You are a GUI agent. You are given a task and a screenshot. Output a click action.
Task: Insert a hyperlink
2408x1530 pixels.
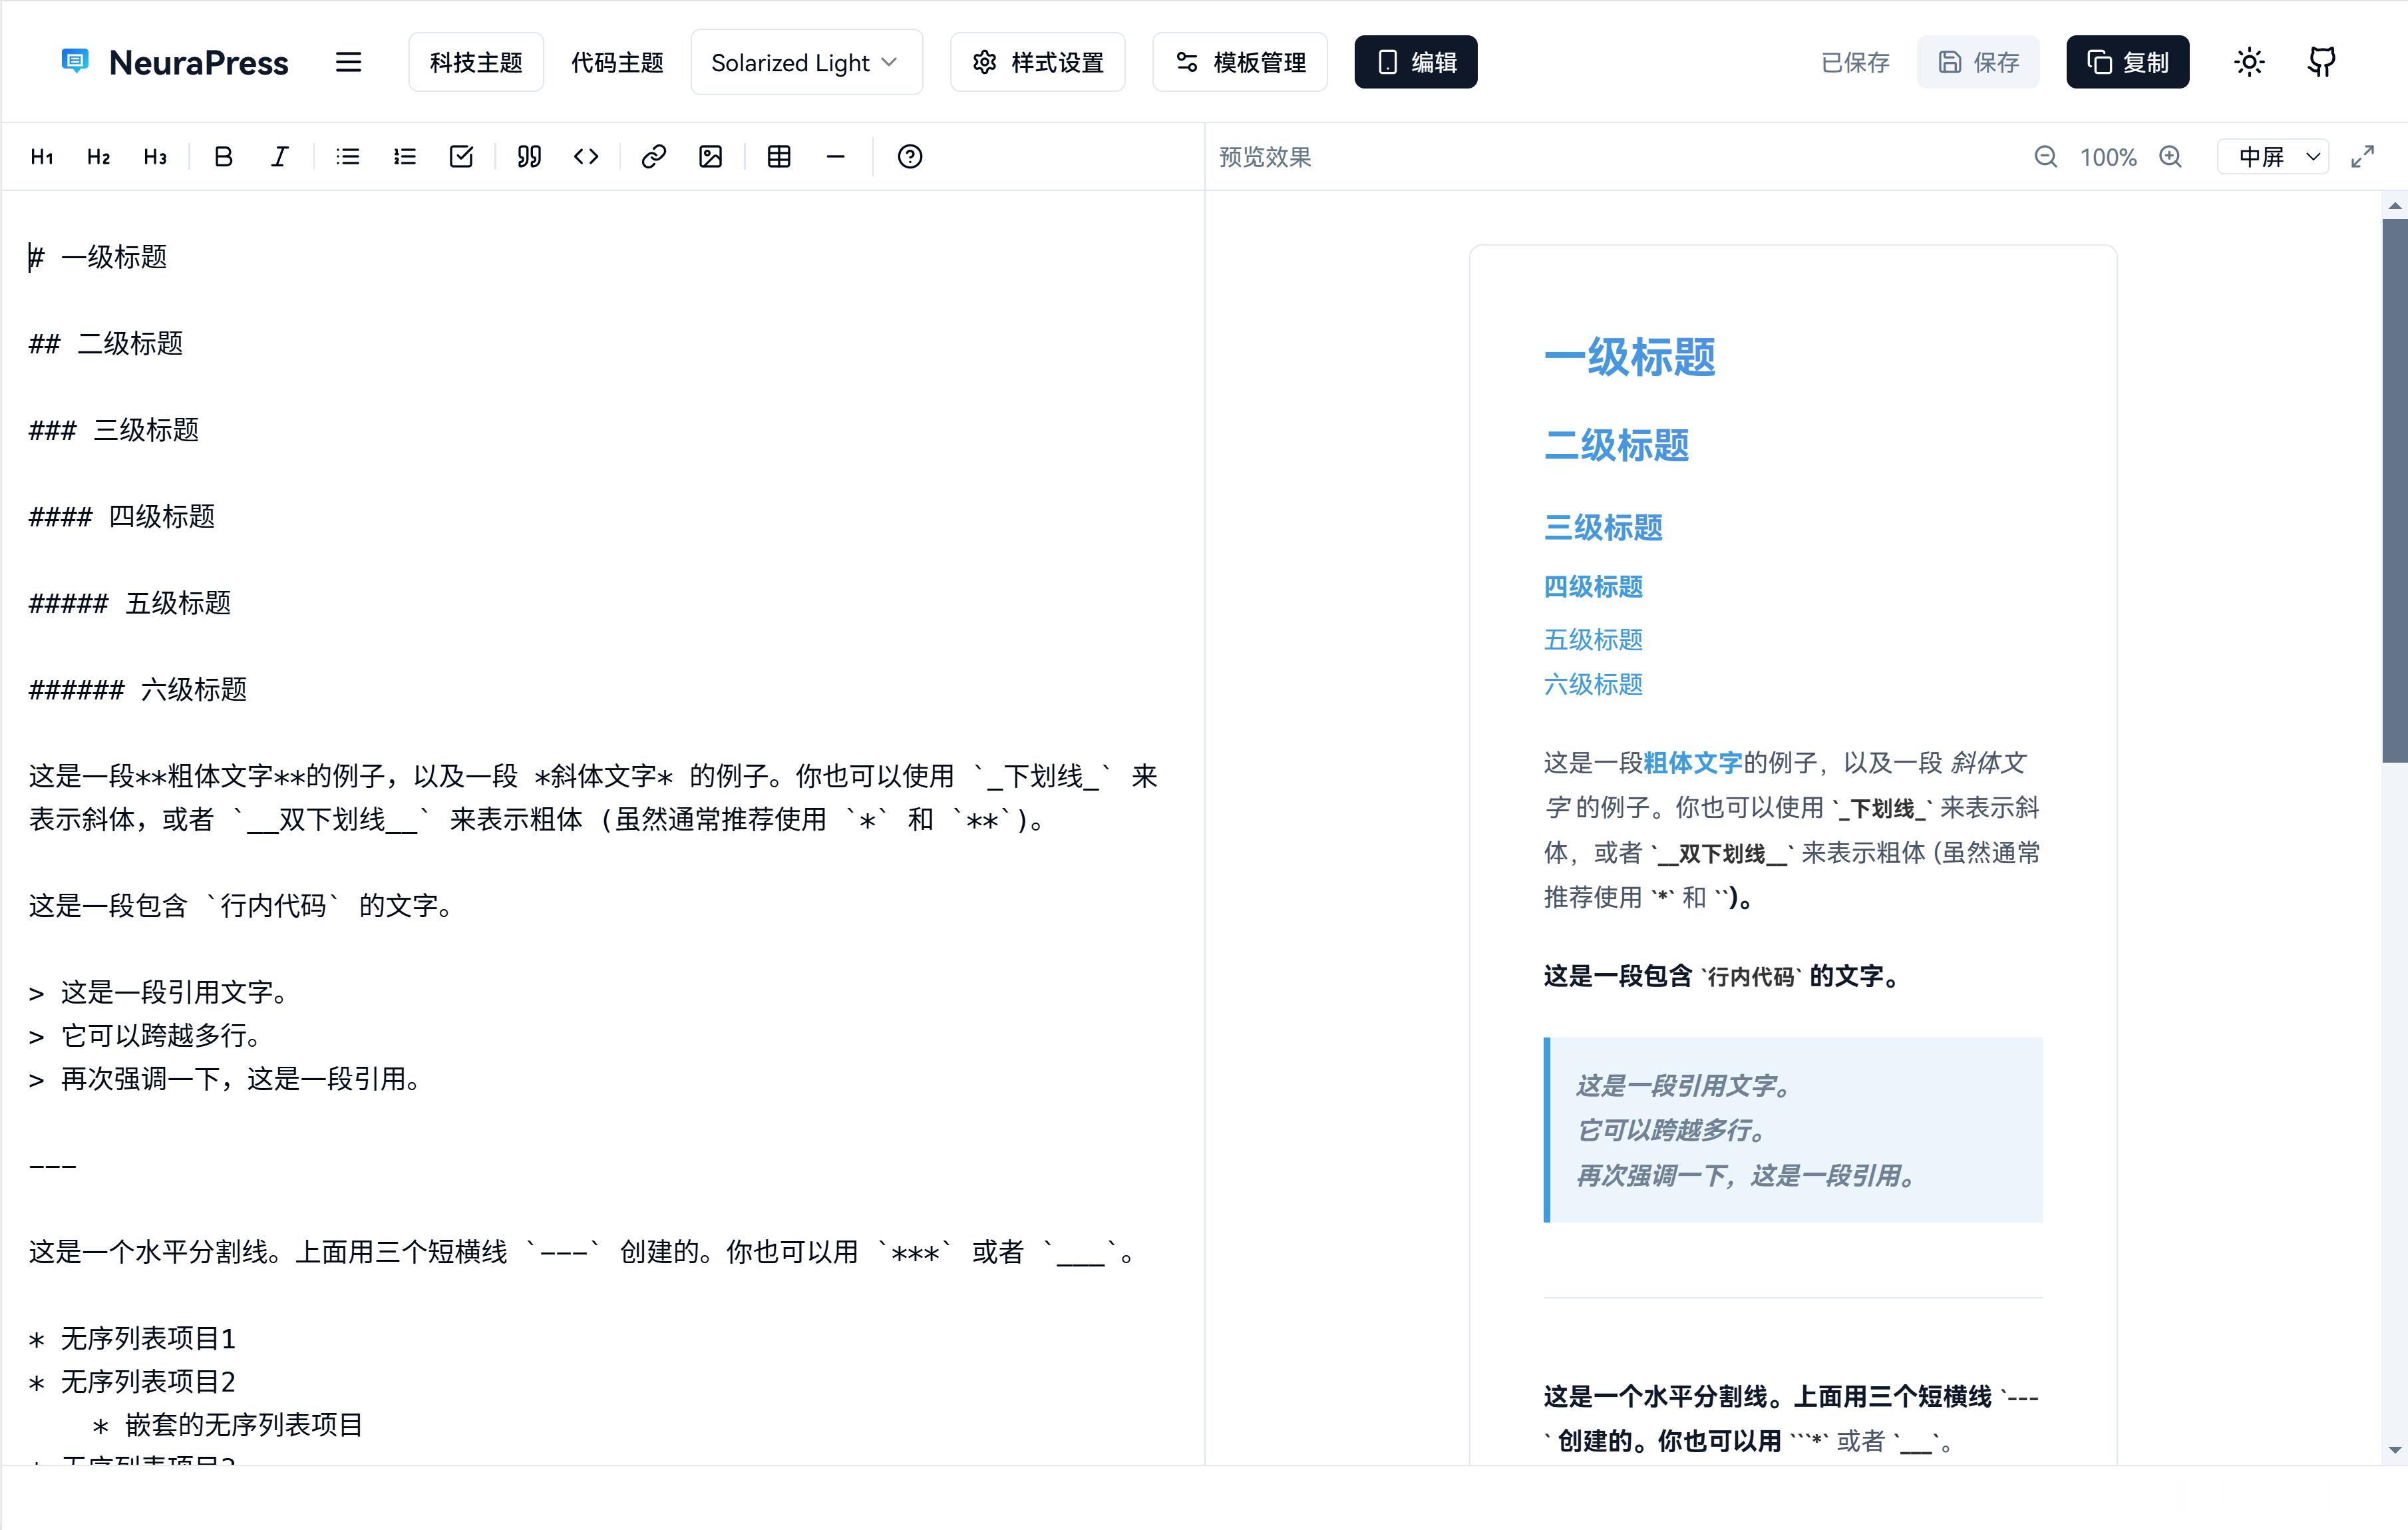tap(654, 157)
